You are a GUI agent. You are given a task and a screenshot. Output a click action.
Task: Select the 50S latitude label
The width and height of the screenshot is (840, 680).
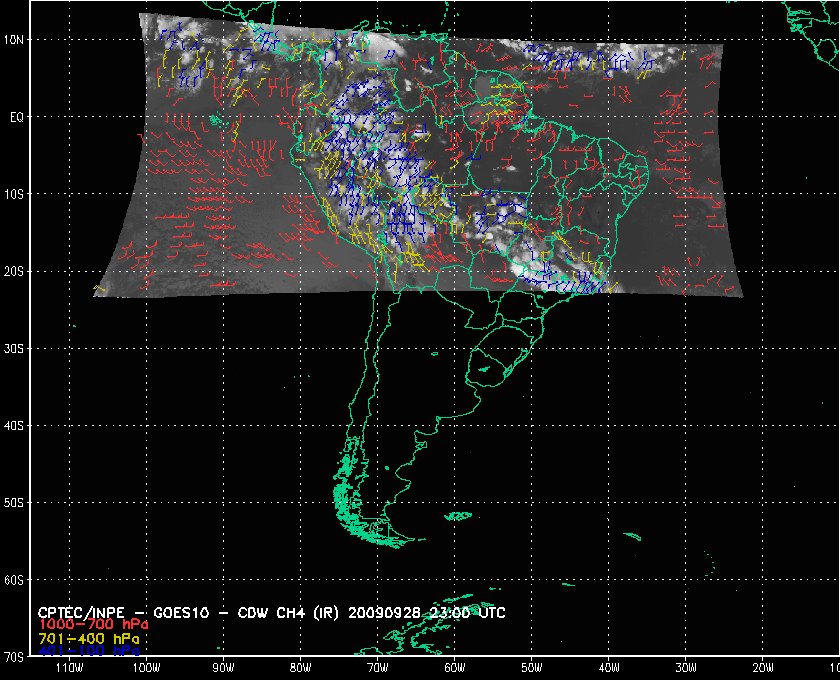click(x=13, y=503)
